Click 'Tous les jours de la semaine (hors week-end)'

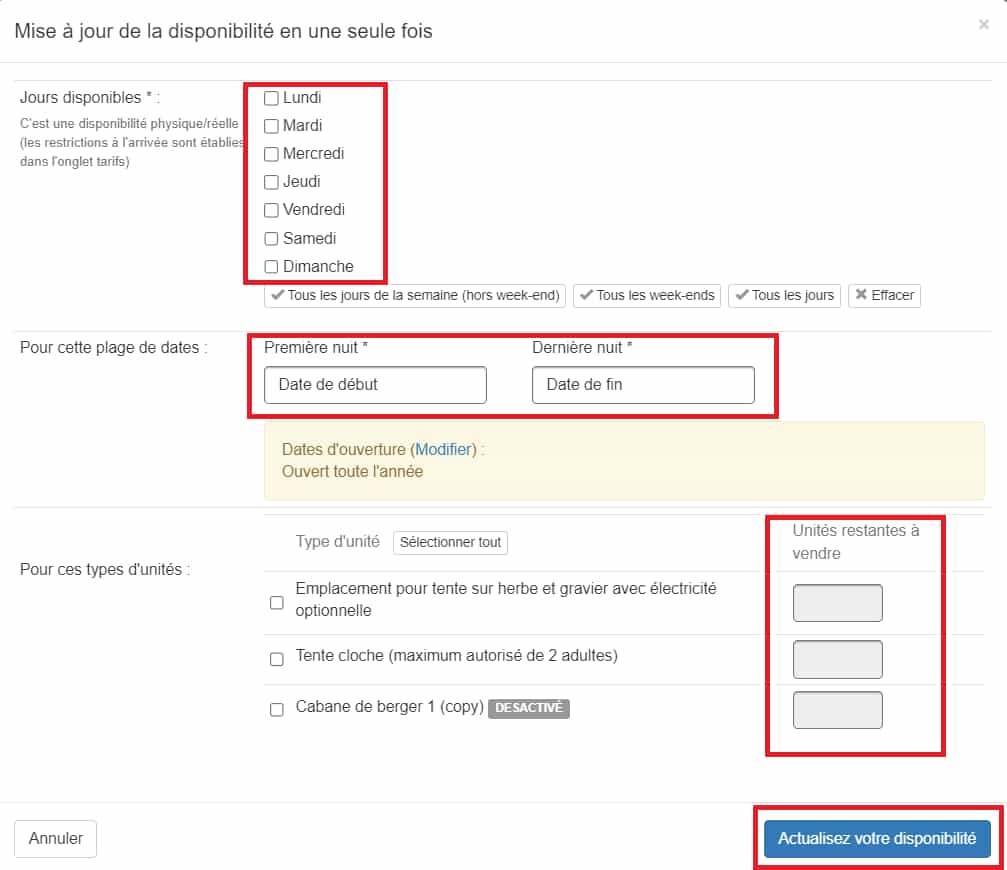[x=415, y=295]
